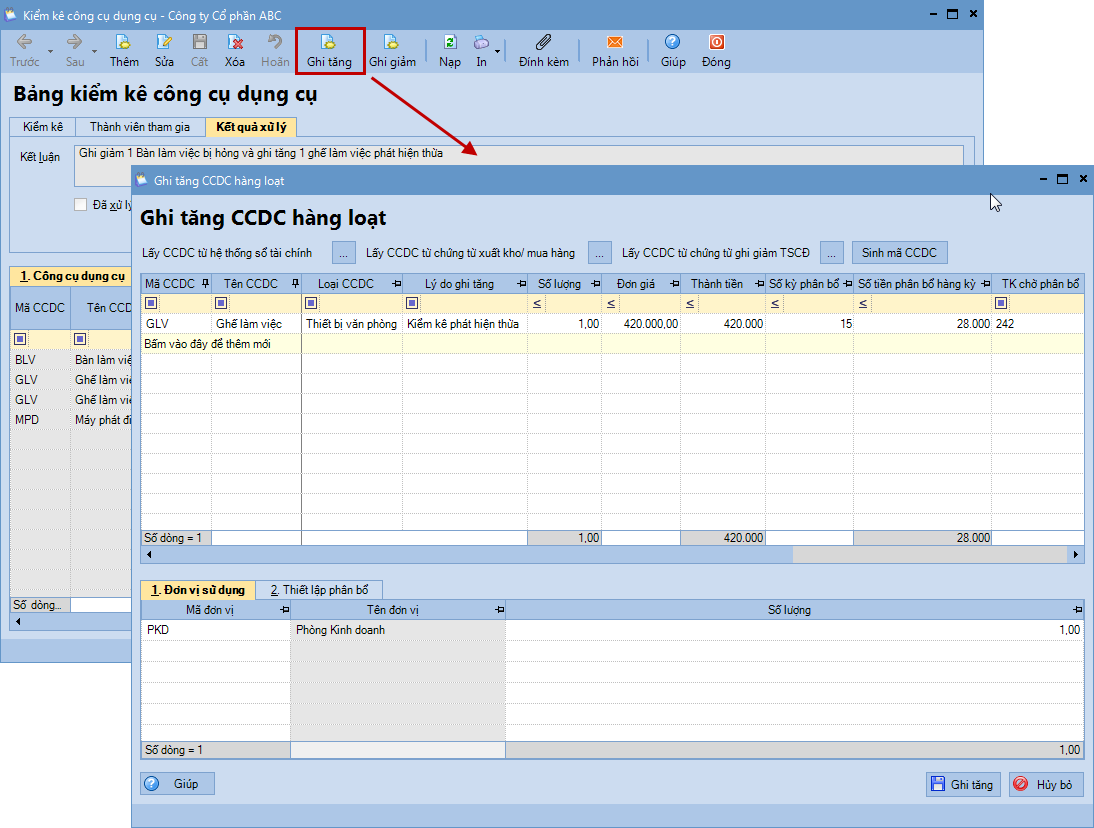Toggle the pin on Mã CCDC column
Viewport: 1094px width, 828px height.
click(205, 284)
